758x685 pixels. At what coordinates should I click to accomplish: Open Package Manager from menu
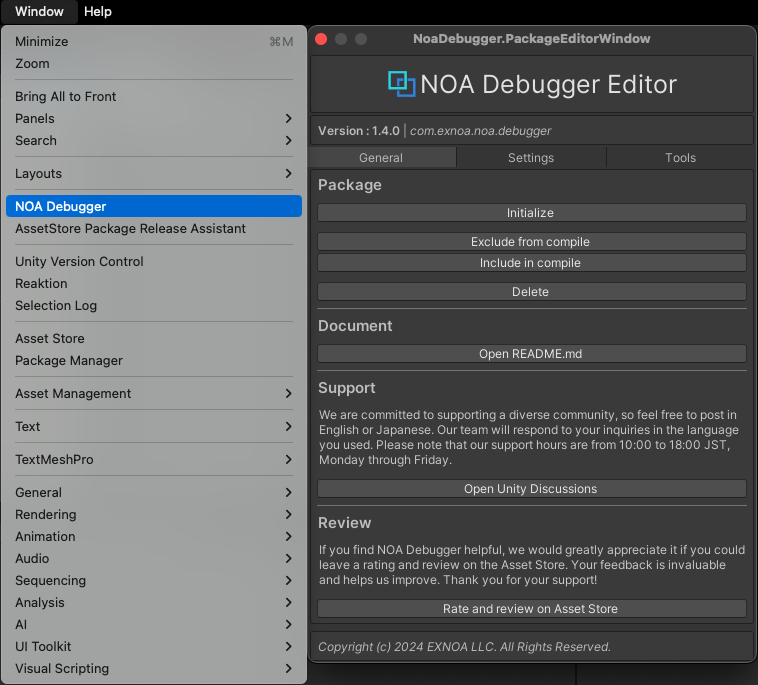(x=154, y=360)
